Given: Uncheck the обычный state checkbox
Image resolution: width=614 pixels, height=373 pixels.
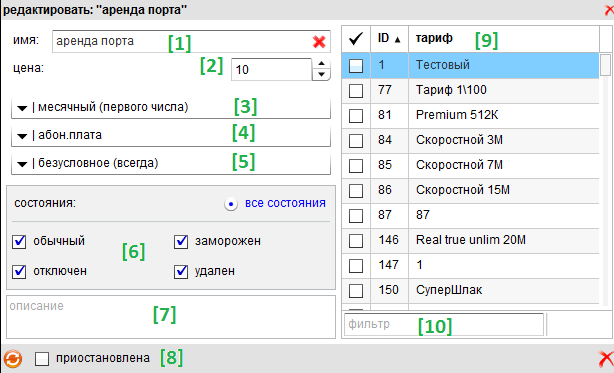Looking at the screenshot, I should (19, 241).
